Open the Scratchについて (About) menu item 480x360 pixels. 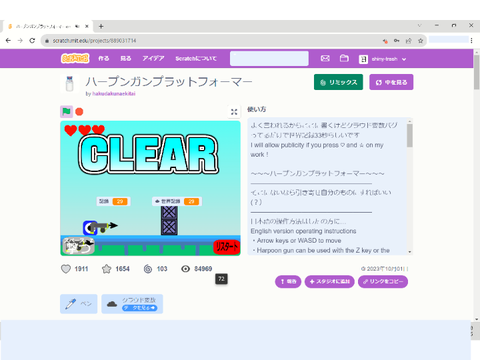pos(196,59)
